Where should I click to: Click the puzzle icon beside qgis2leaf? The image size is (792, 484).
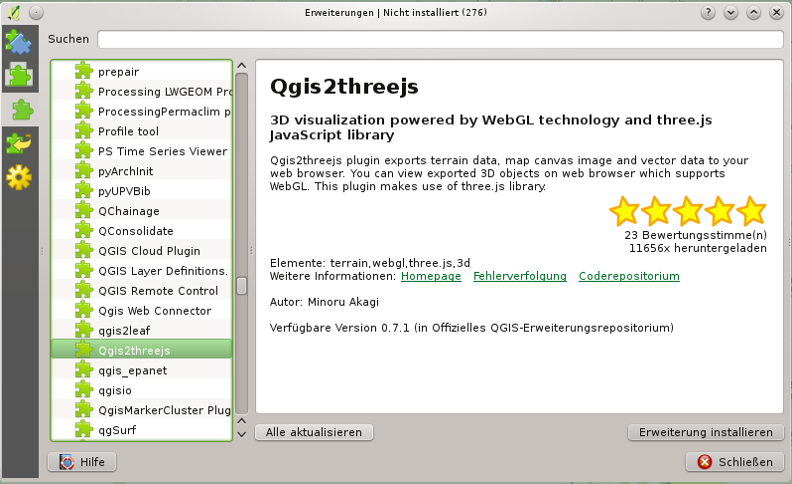click(84, 330)
